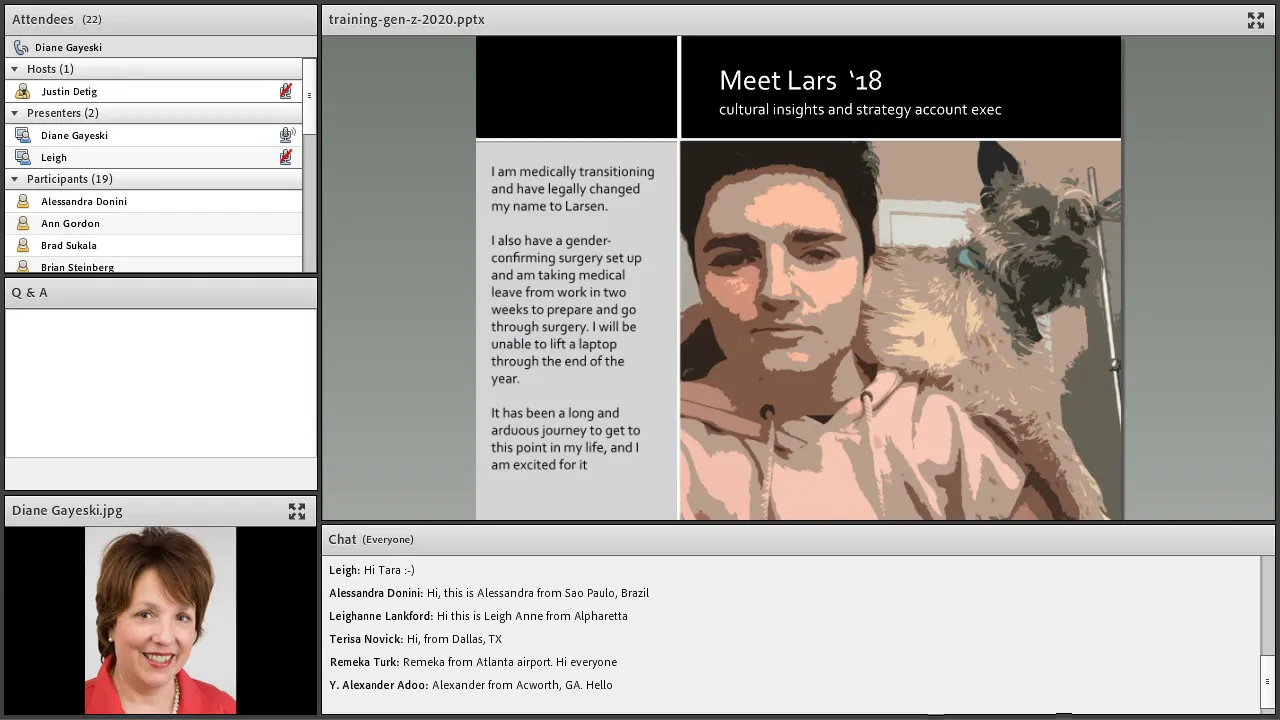Click the Chat (Everyone) pod title
1280x720 pixels.
371,539
